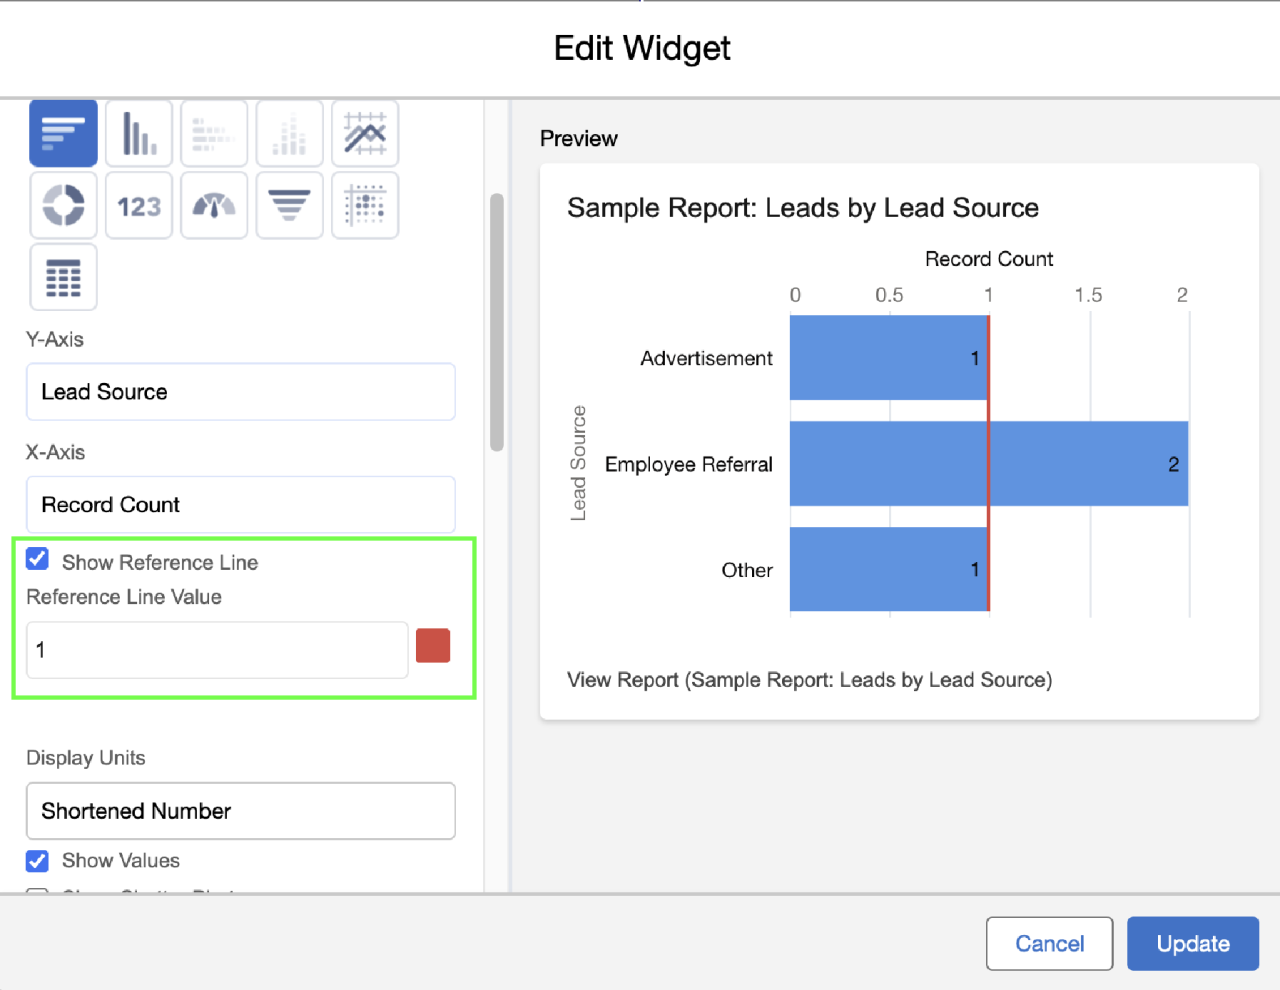The height and width of the screenshot is (990, 1280).
Task: Expand Display Units Shortened Number dropdown
Action: (240, 811)
